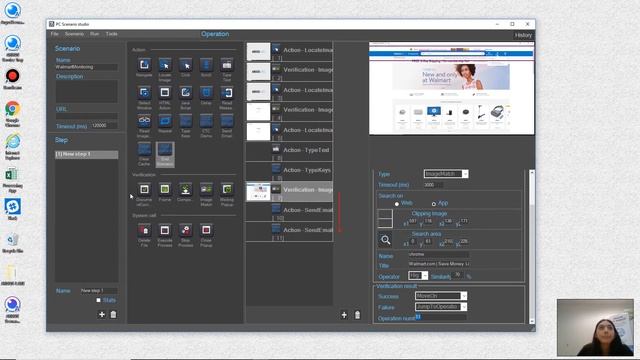Open the Type dropdown showing ImageMatch
This screenshot has height=360, width=640.
[x=446, y=174]
